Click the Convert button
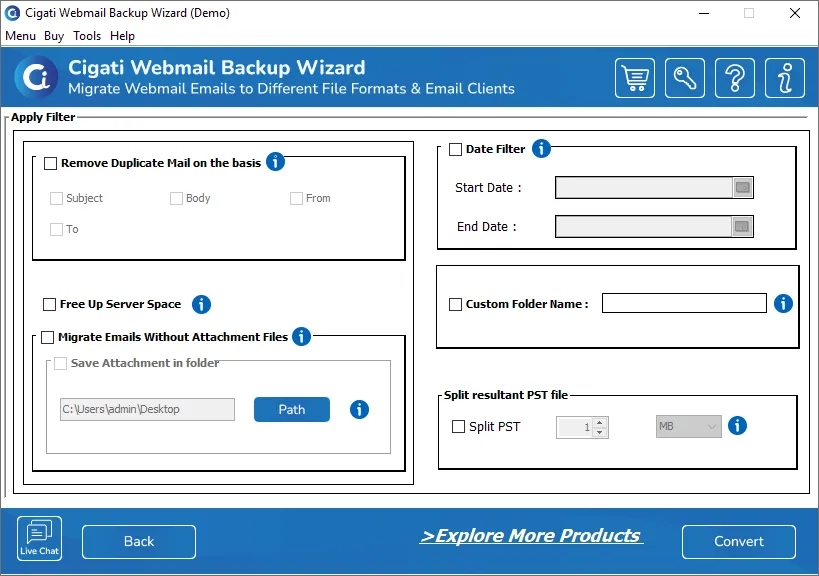819x576 pixels. click(739, 542)
